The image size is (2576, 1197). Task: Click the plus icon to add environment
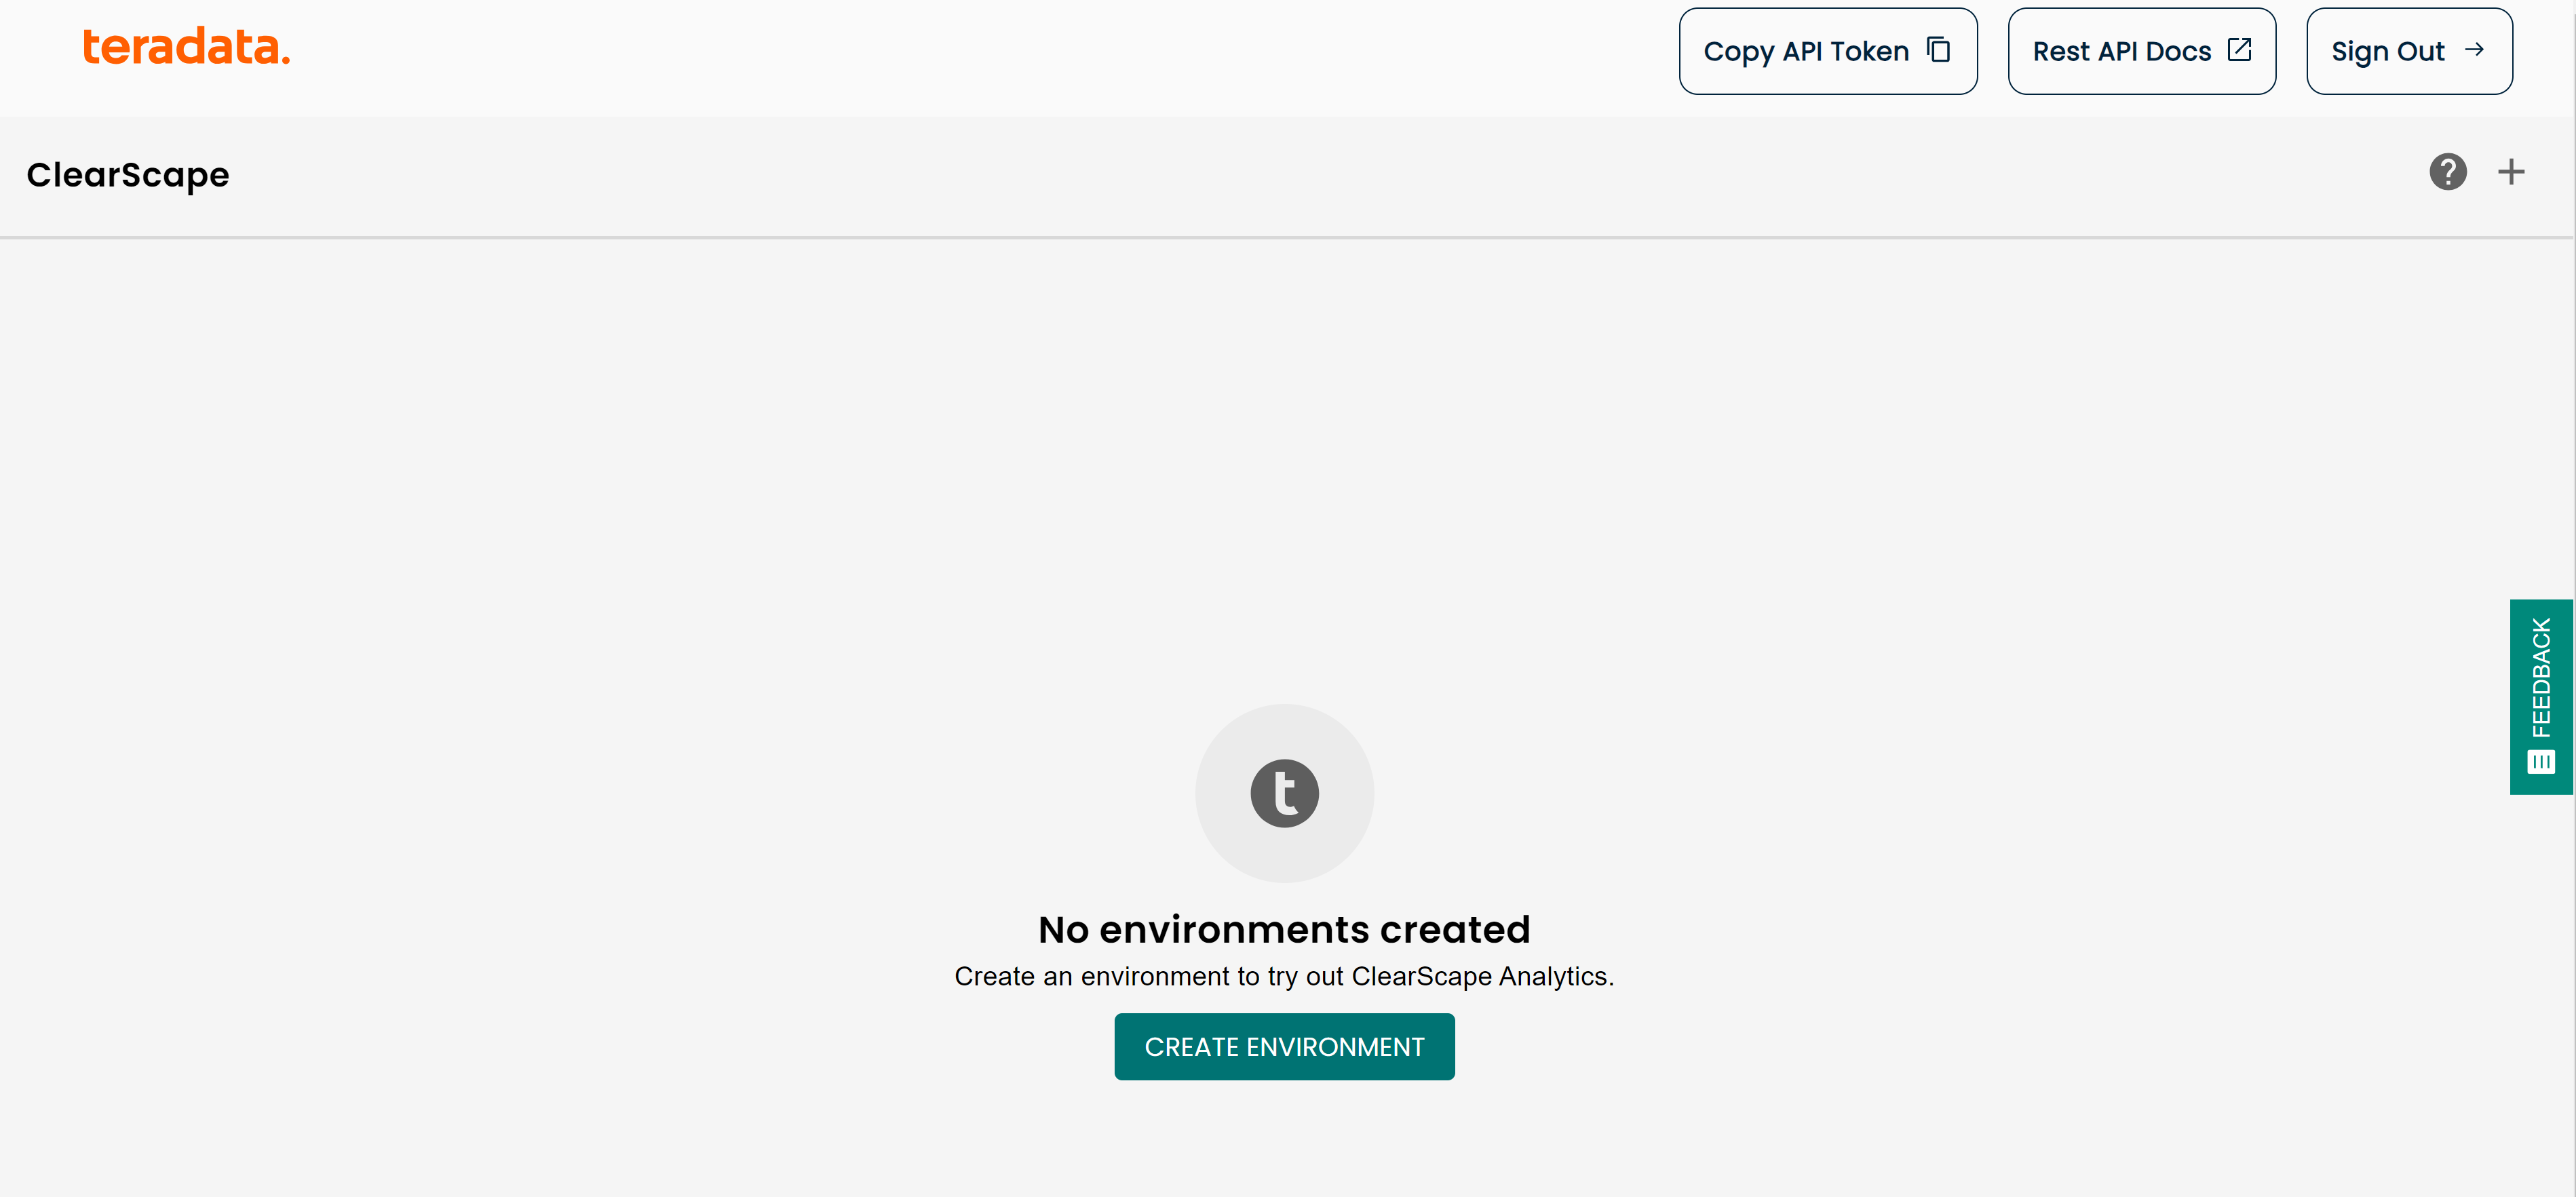point(2511,172)
